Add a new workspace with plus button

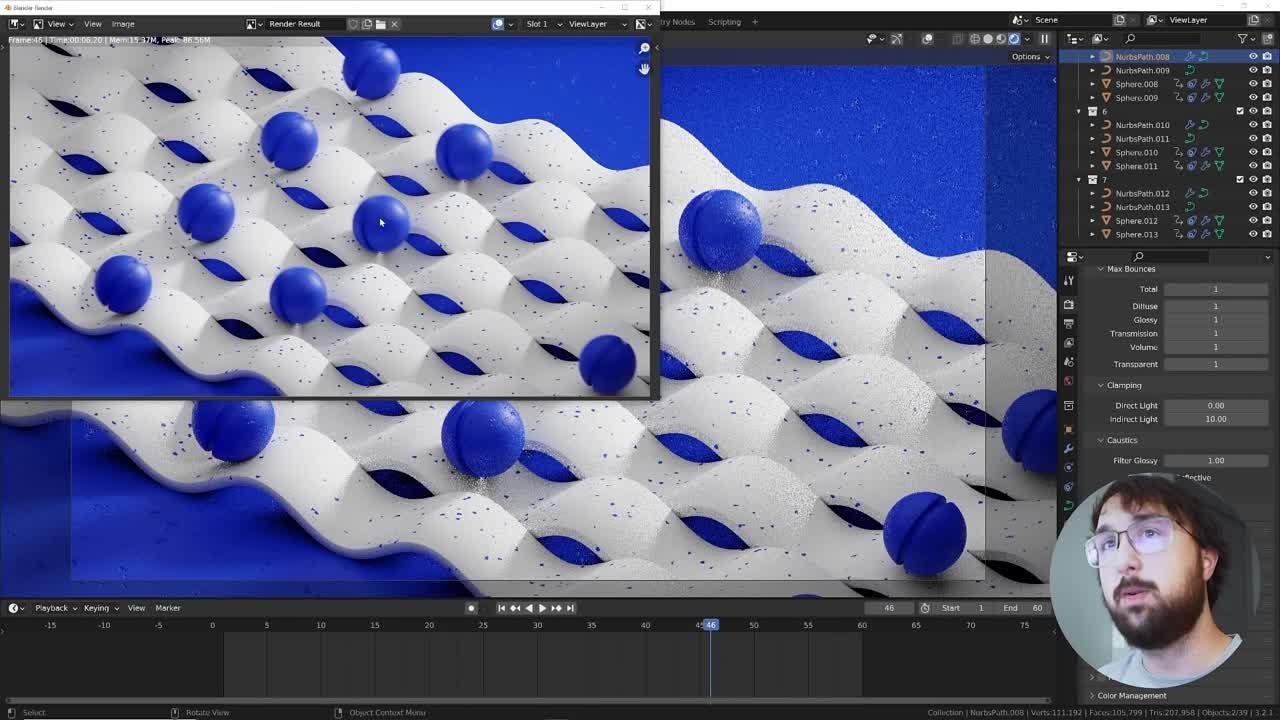(755, 22)
